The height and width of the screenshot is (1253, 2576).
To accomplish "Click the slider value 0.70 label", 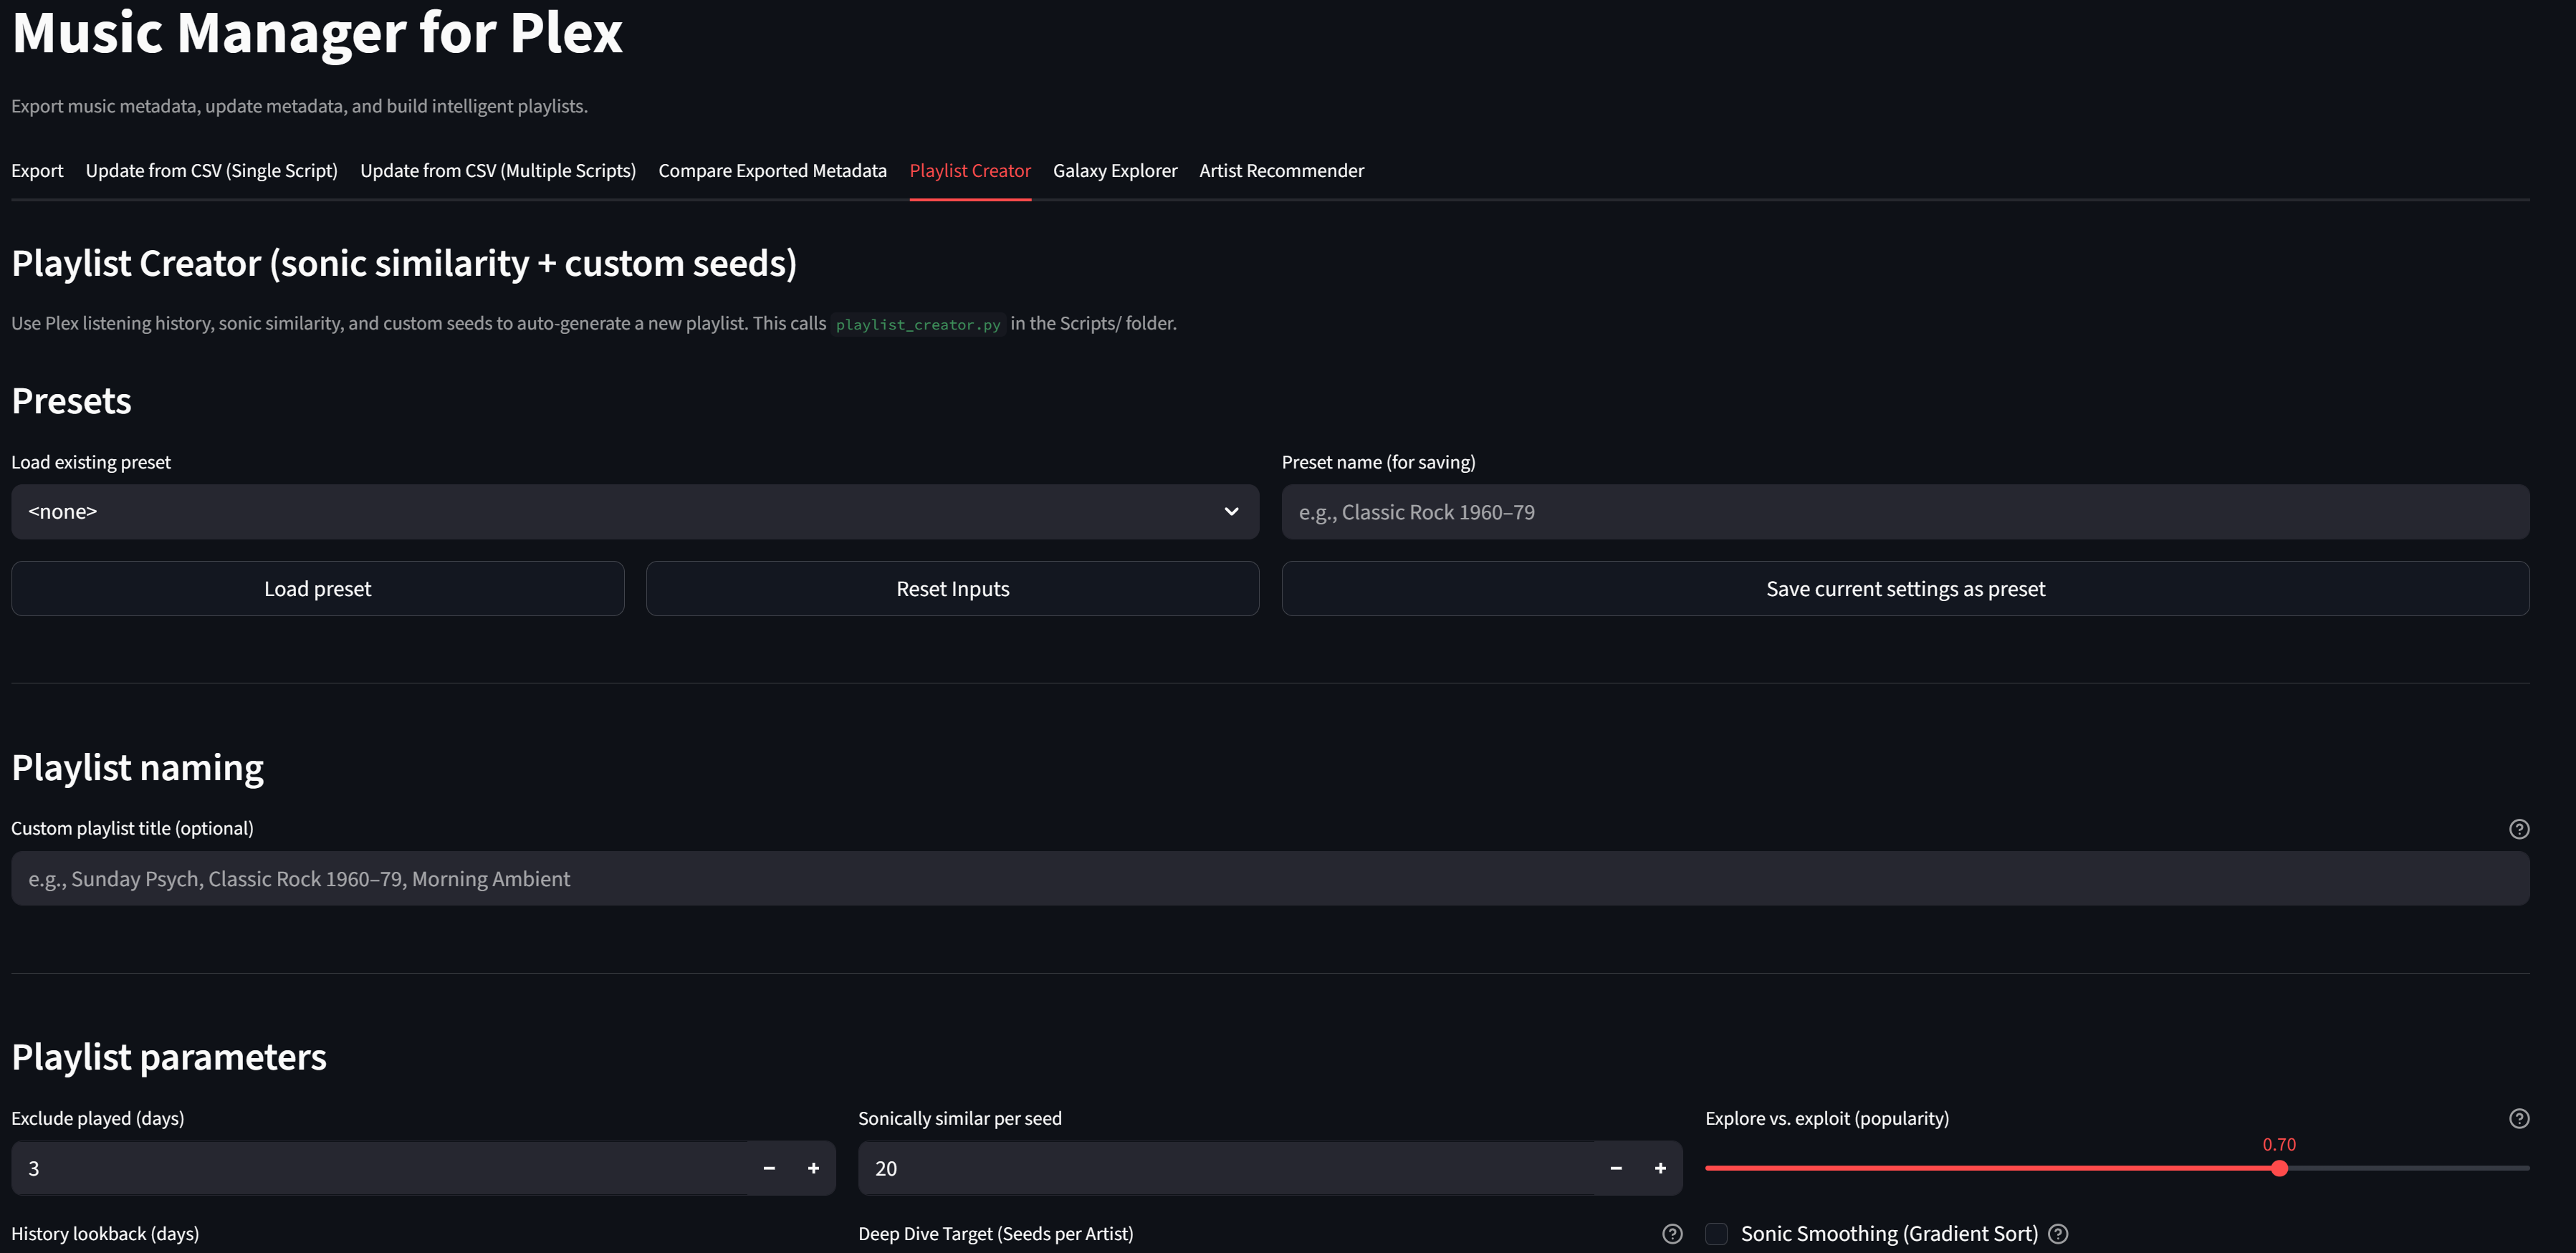I will click(x=2279, y=1144).
